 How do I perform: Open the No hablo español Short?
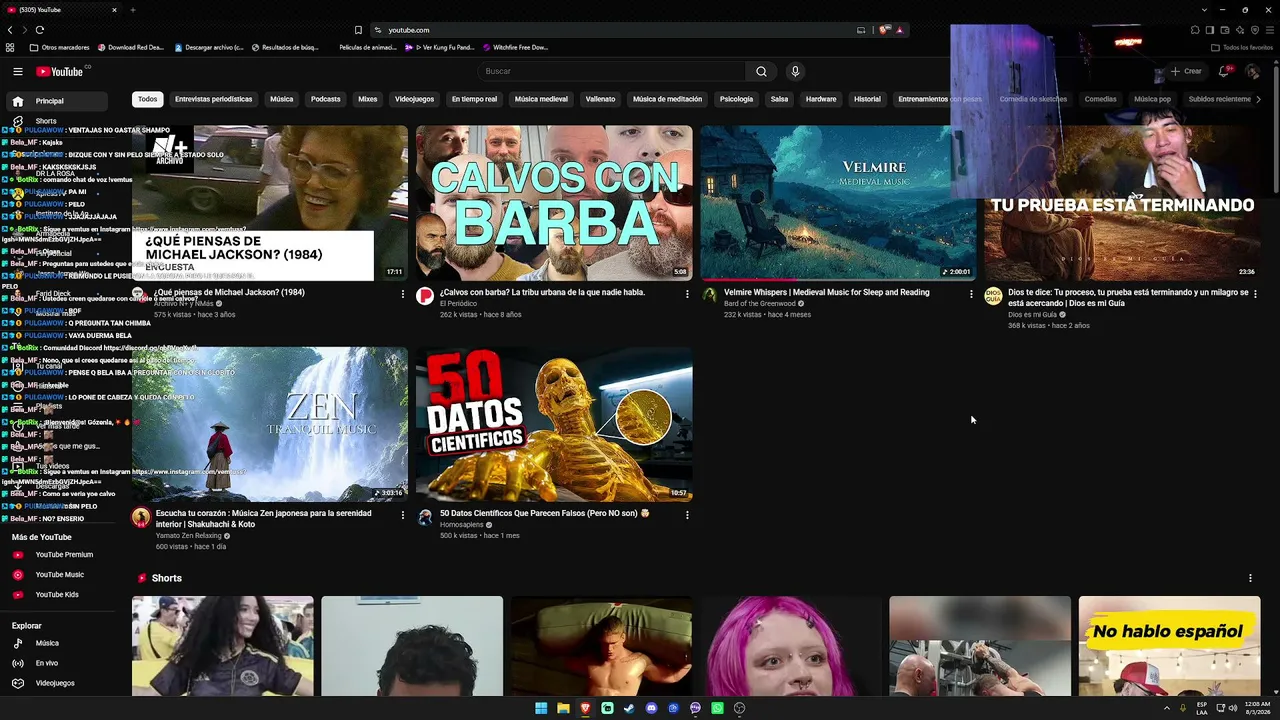click(1169, 646)
